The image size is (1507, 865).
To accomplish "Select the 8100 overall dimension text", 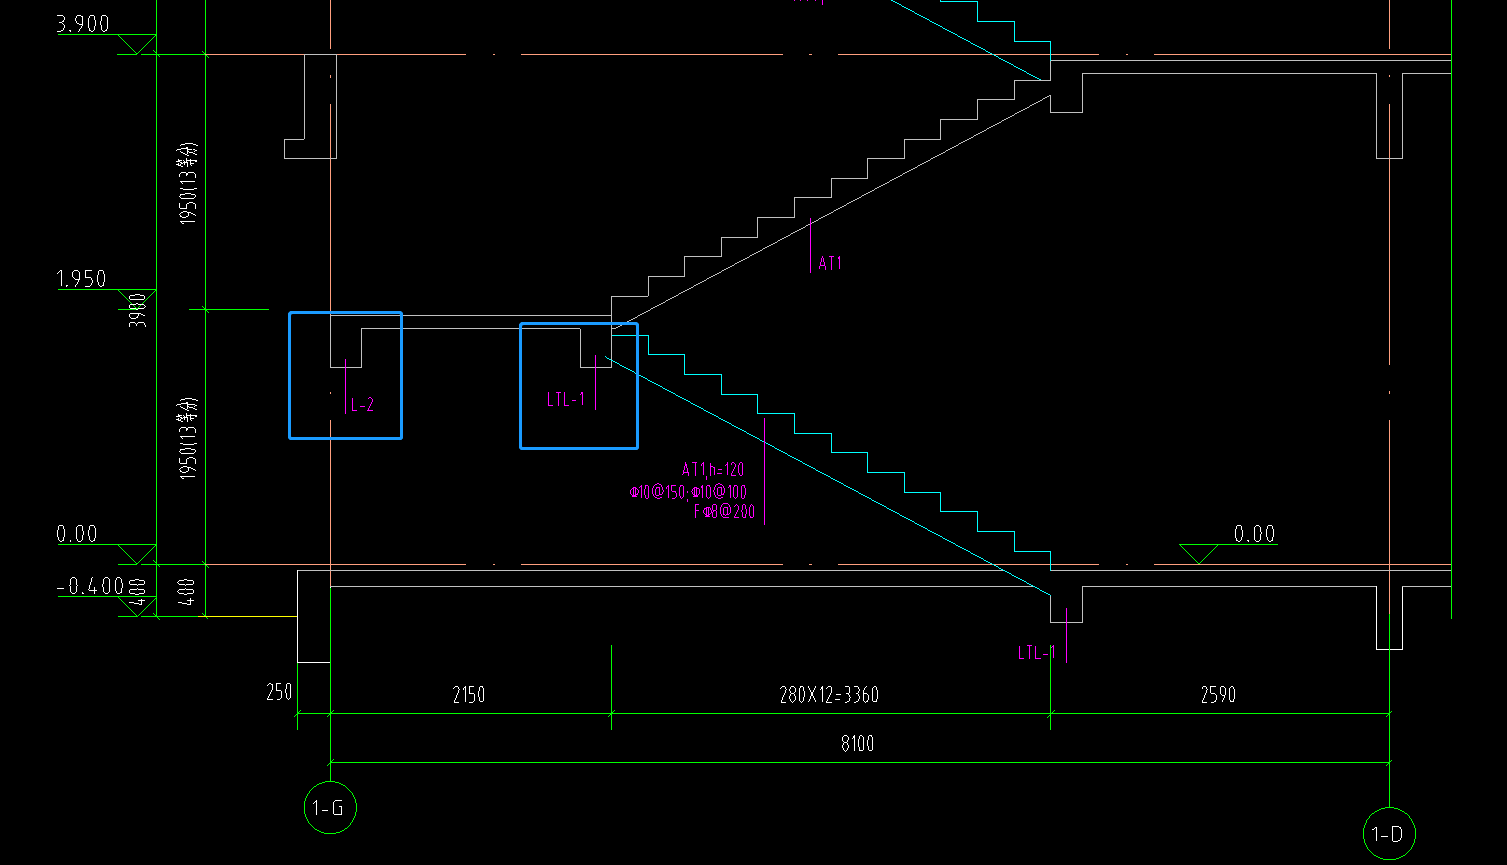I will click(x=858, y=743).
